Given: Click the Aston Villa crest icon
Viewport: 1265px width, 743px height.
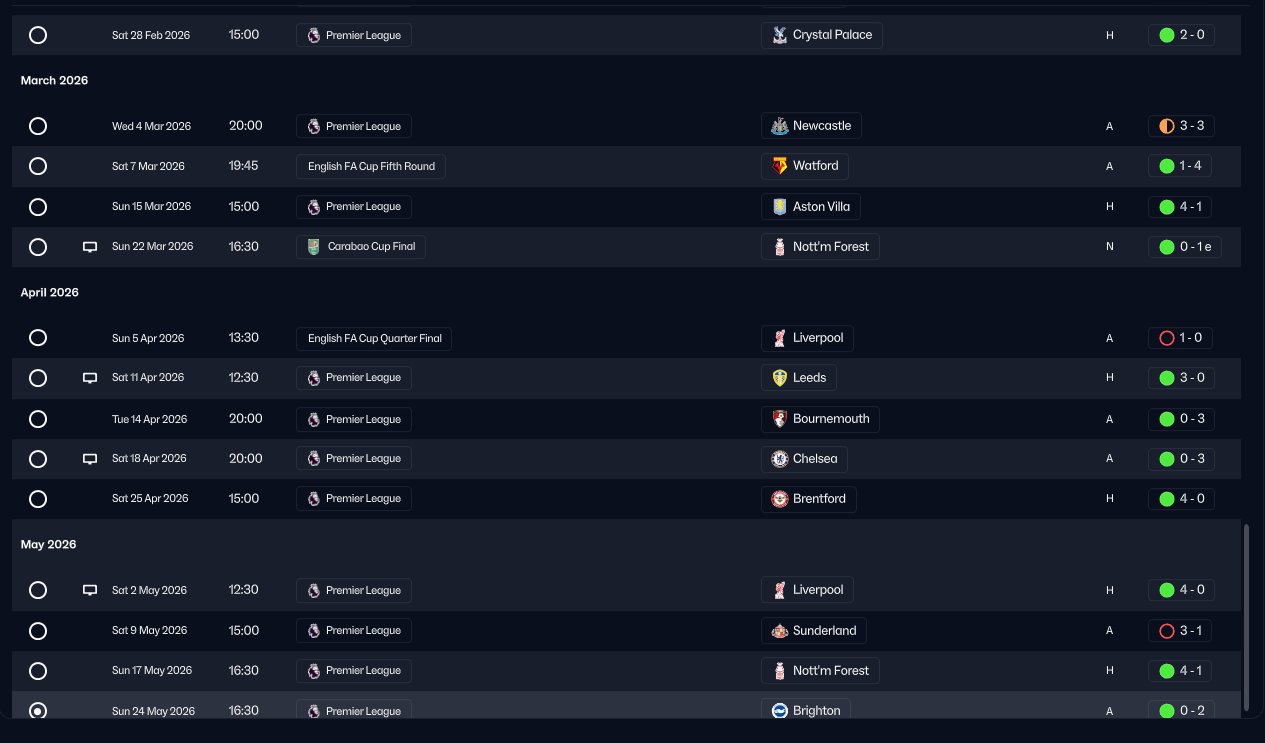Looking at the screenshot, I should [780, 207].
